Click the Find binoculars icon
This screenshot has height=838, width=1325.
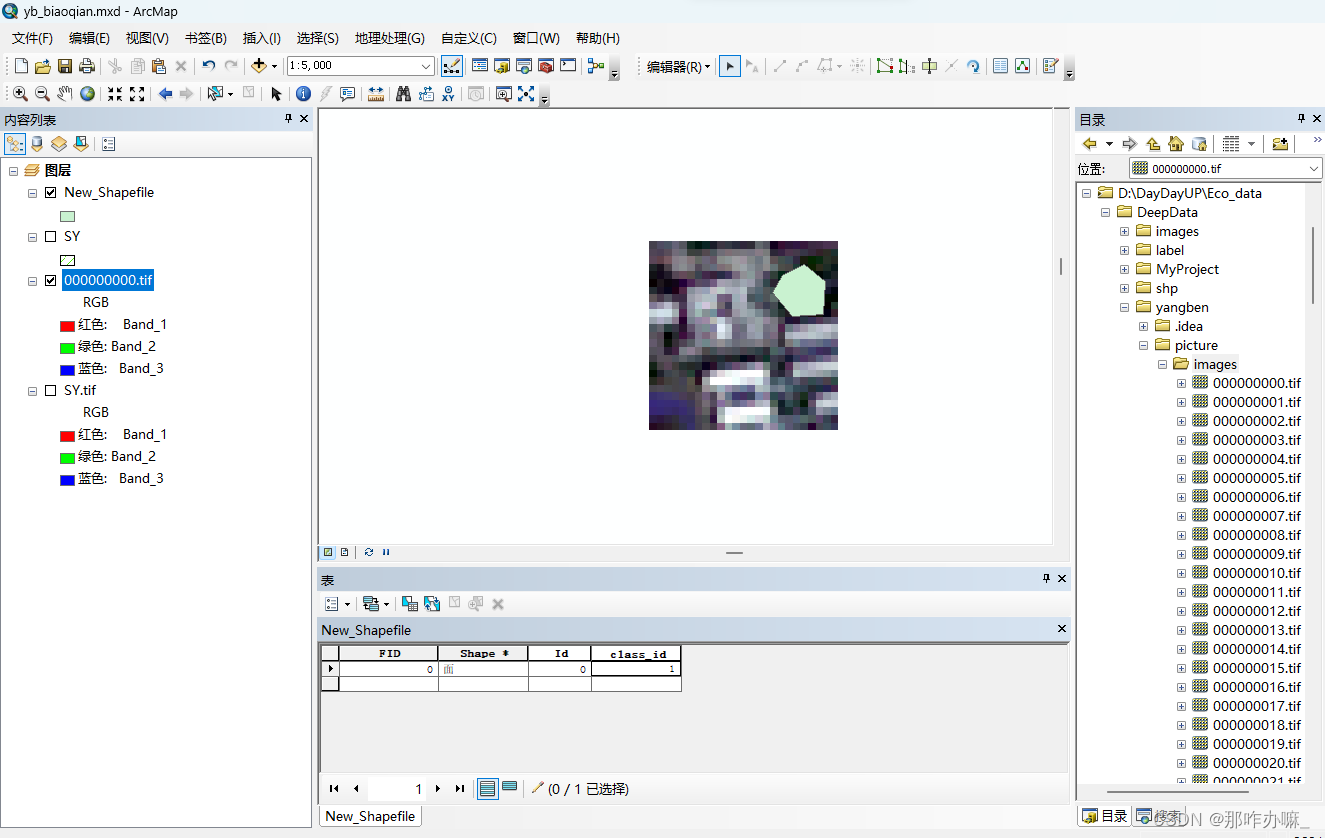pos(403,94)
